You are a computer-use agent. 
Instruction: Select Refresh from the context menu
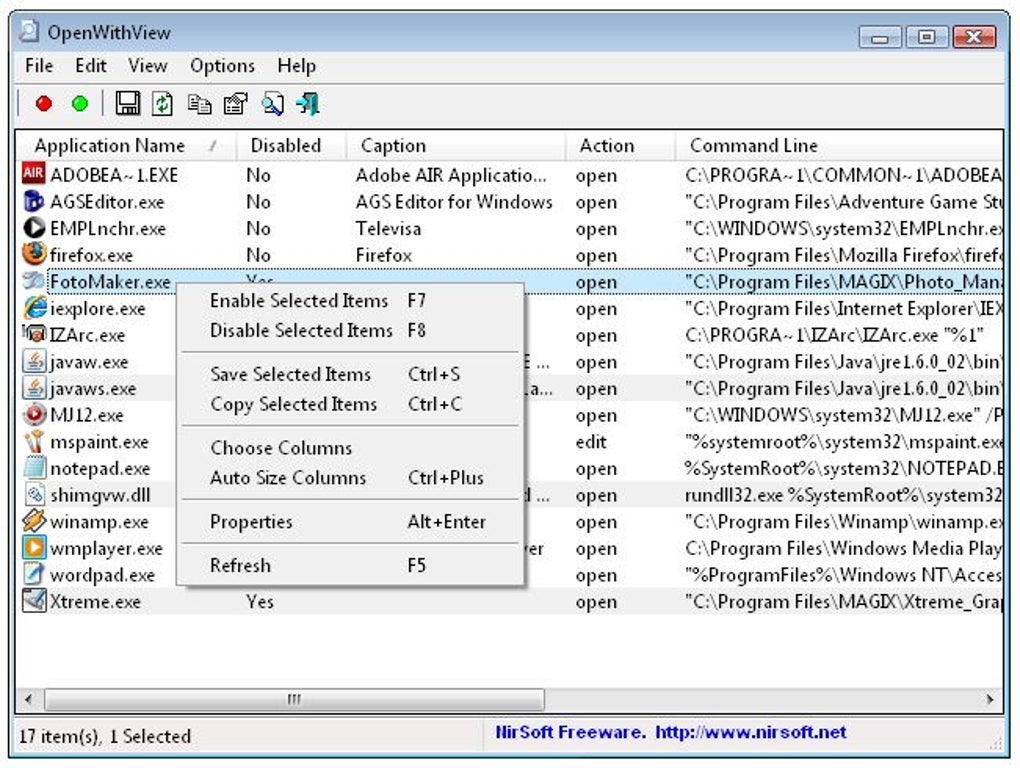(x=350, y=565)
